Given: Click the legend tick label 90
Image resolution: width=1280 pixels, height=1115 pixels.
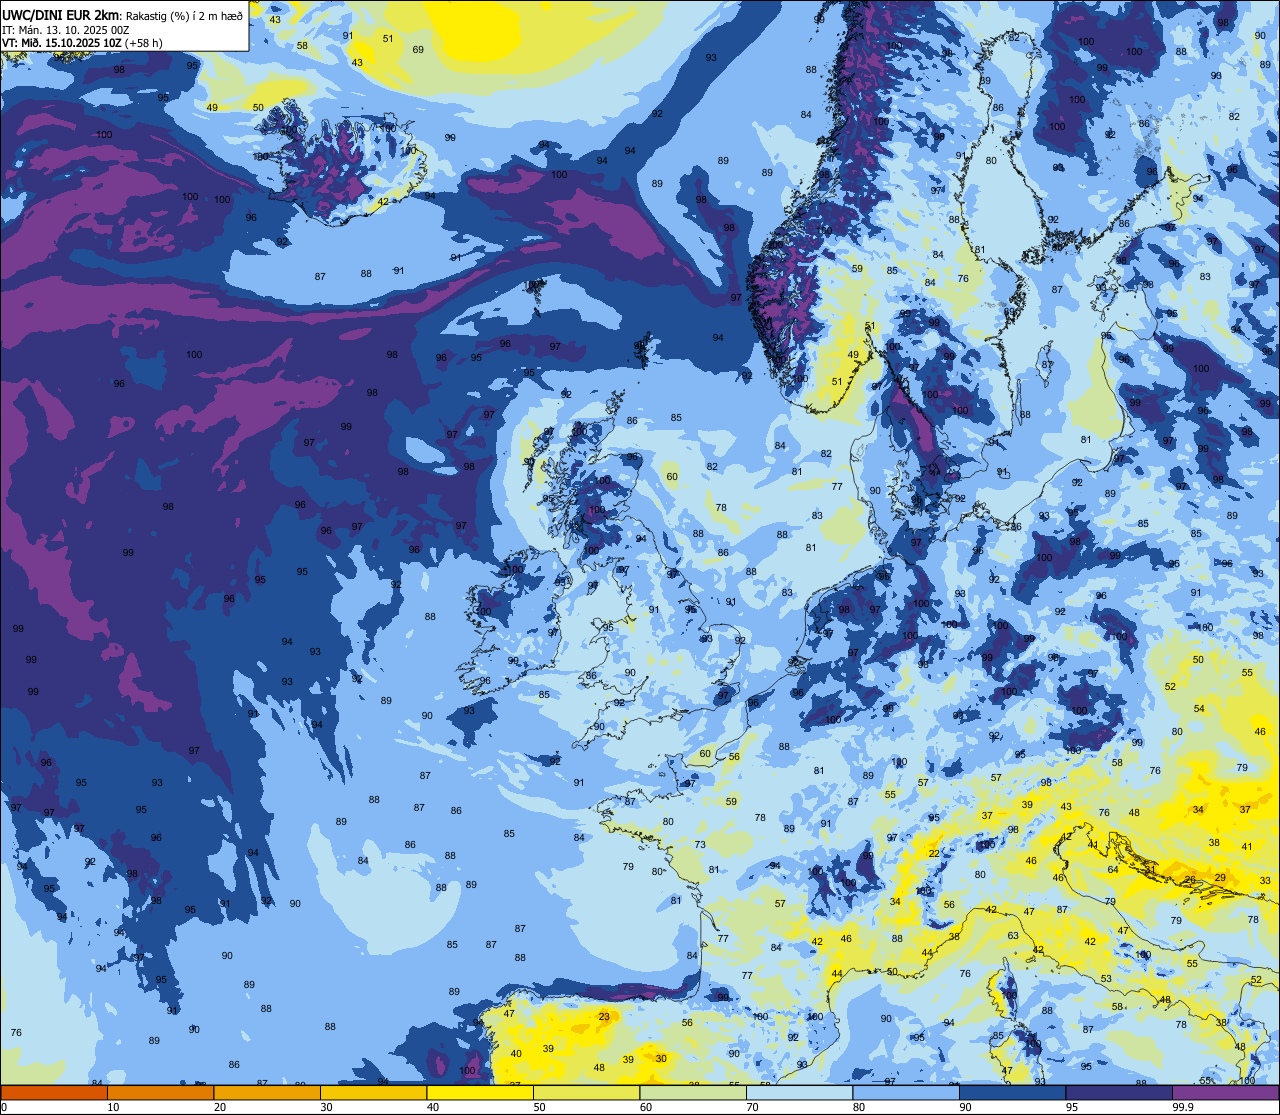Looking at the screenshot, I should click(965, 1107).
